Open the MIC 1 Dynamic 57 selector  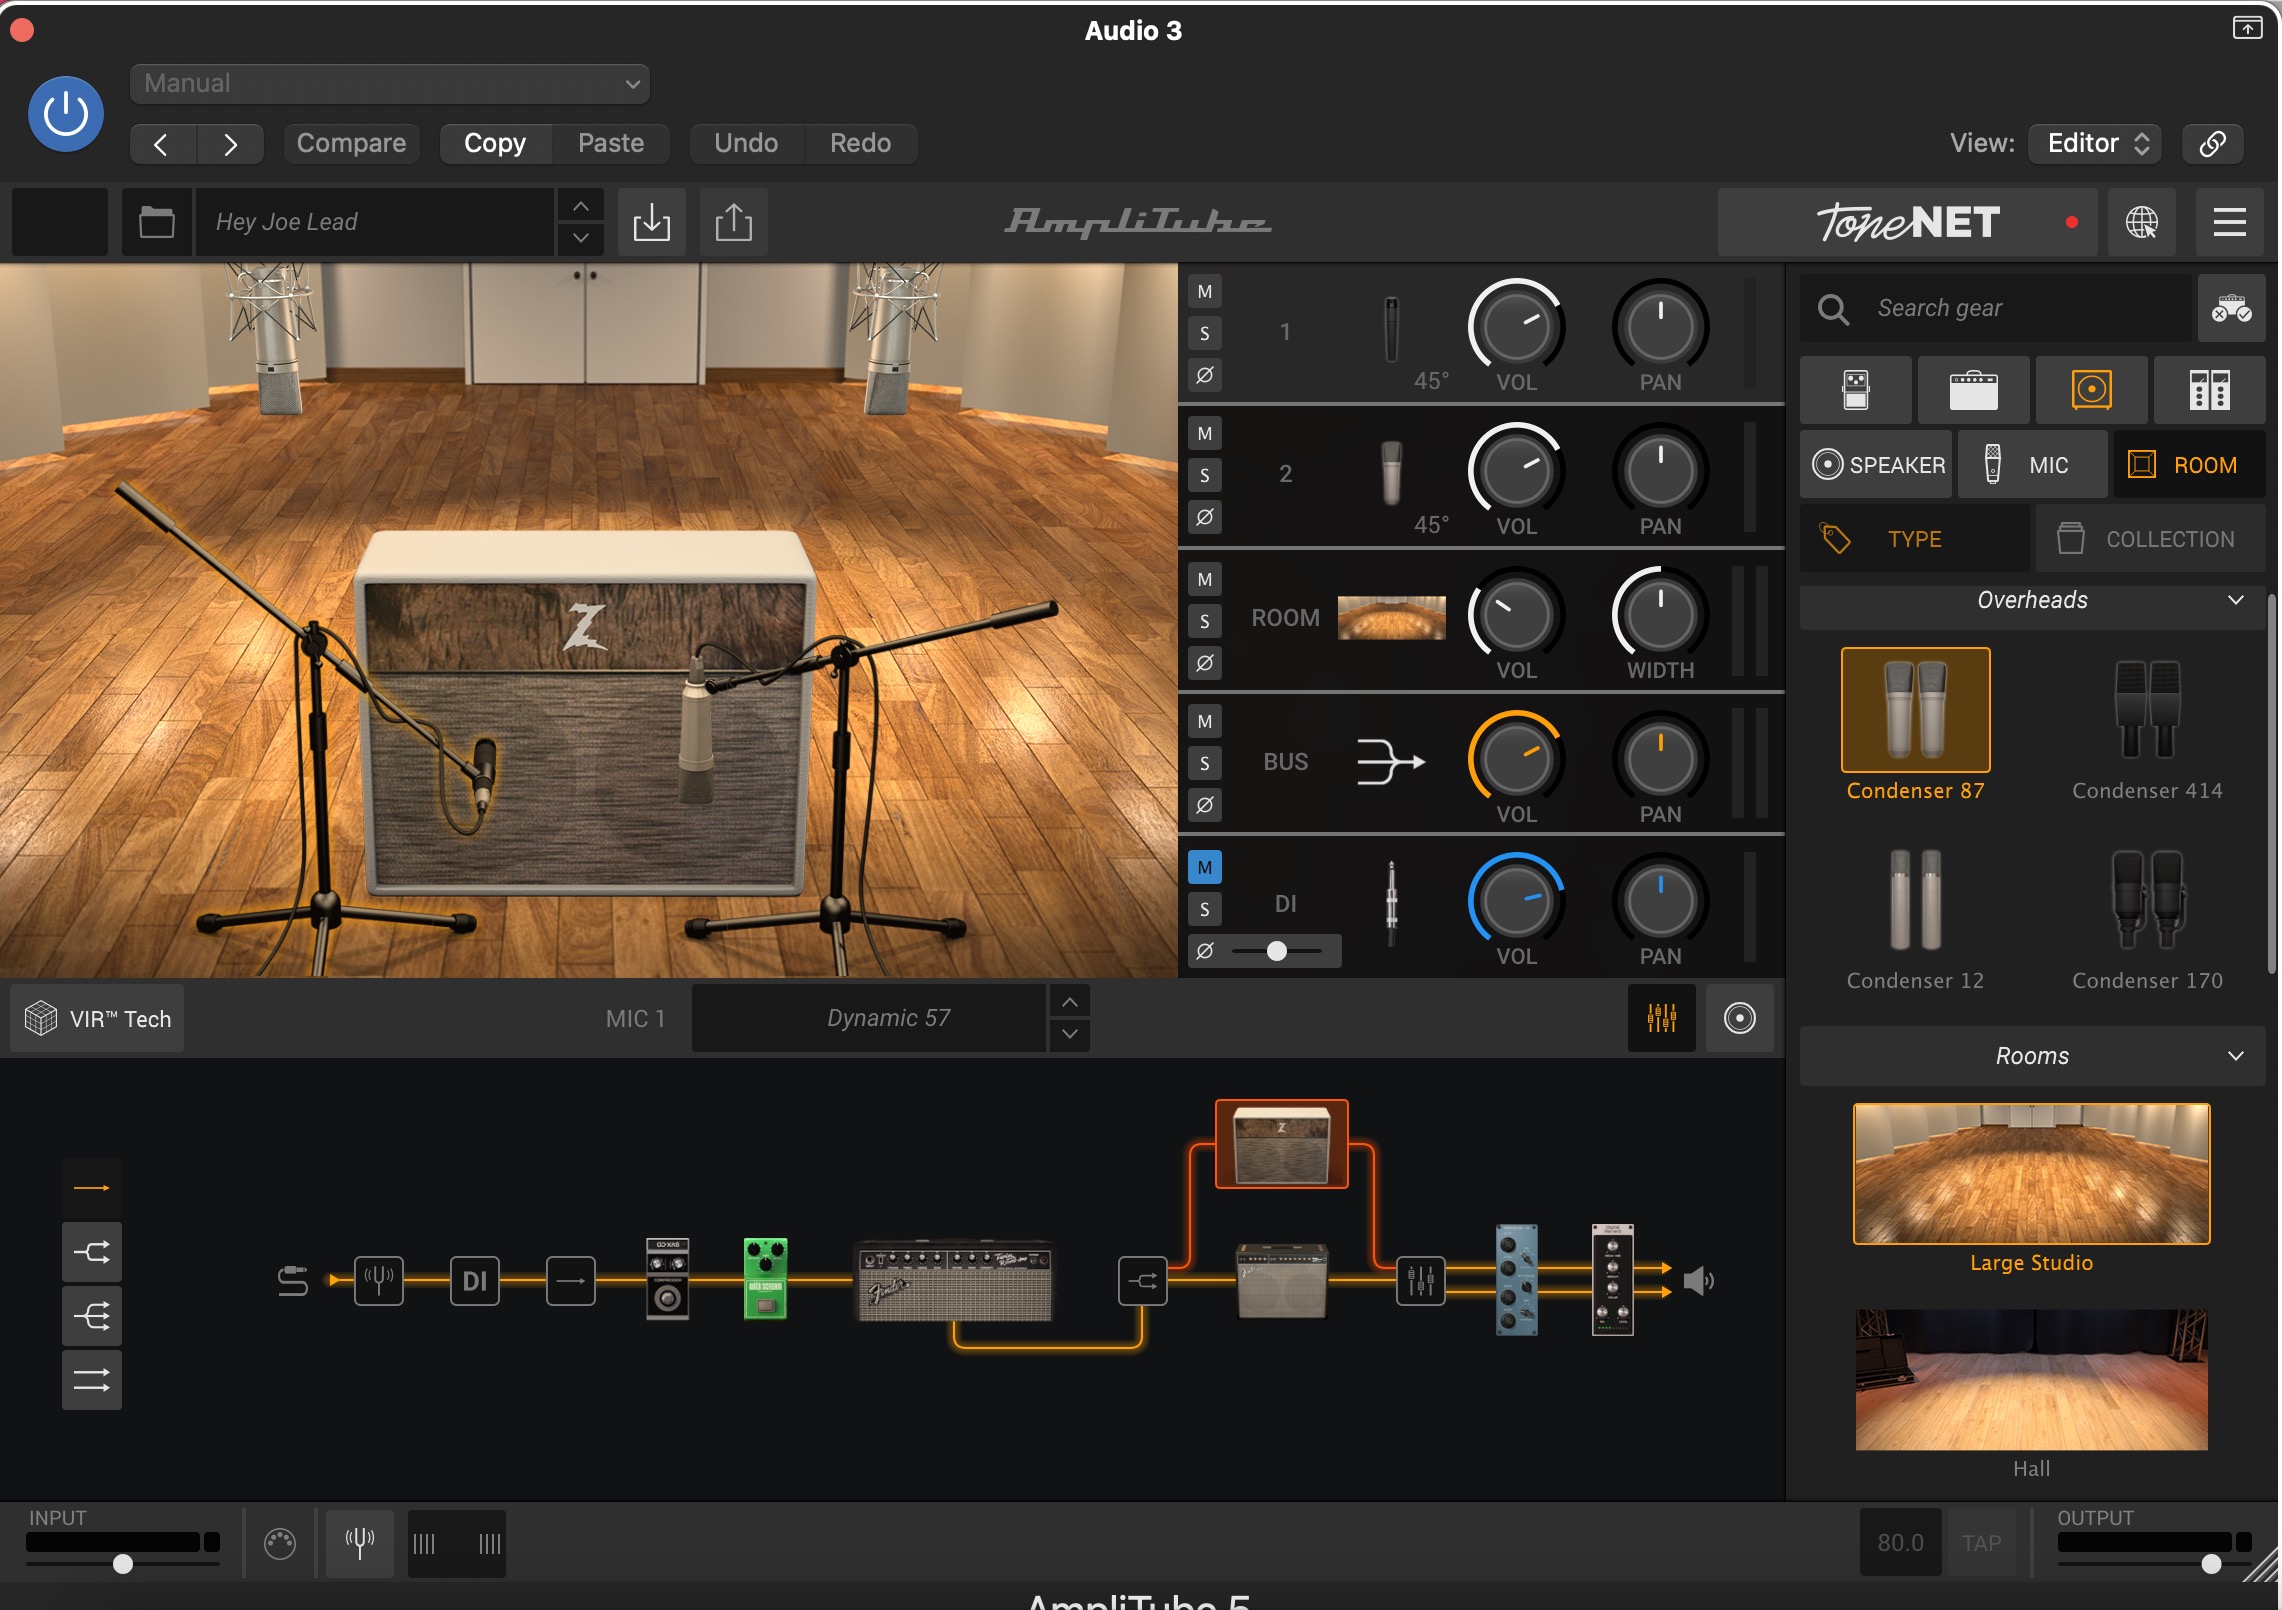870,1019
